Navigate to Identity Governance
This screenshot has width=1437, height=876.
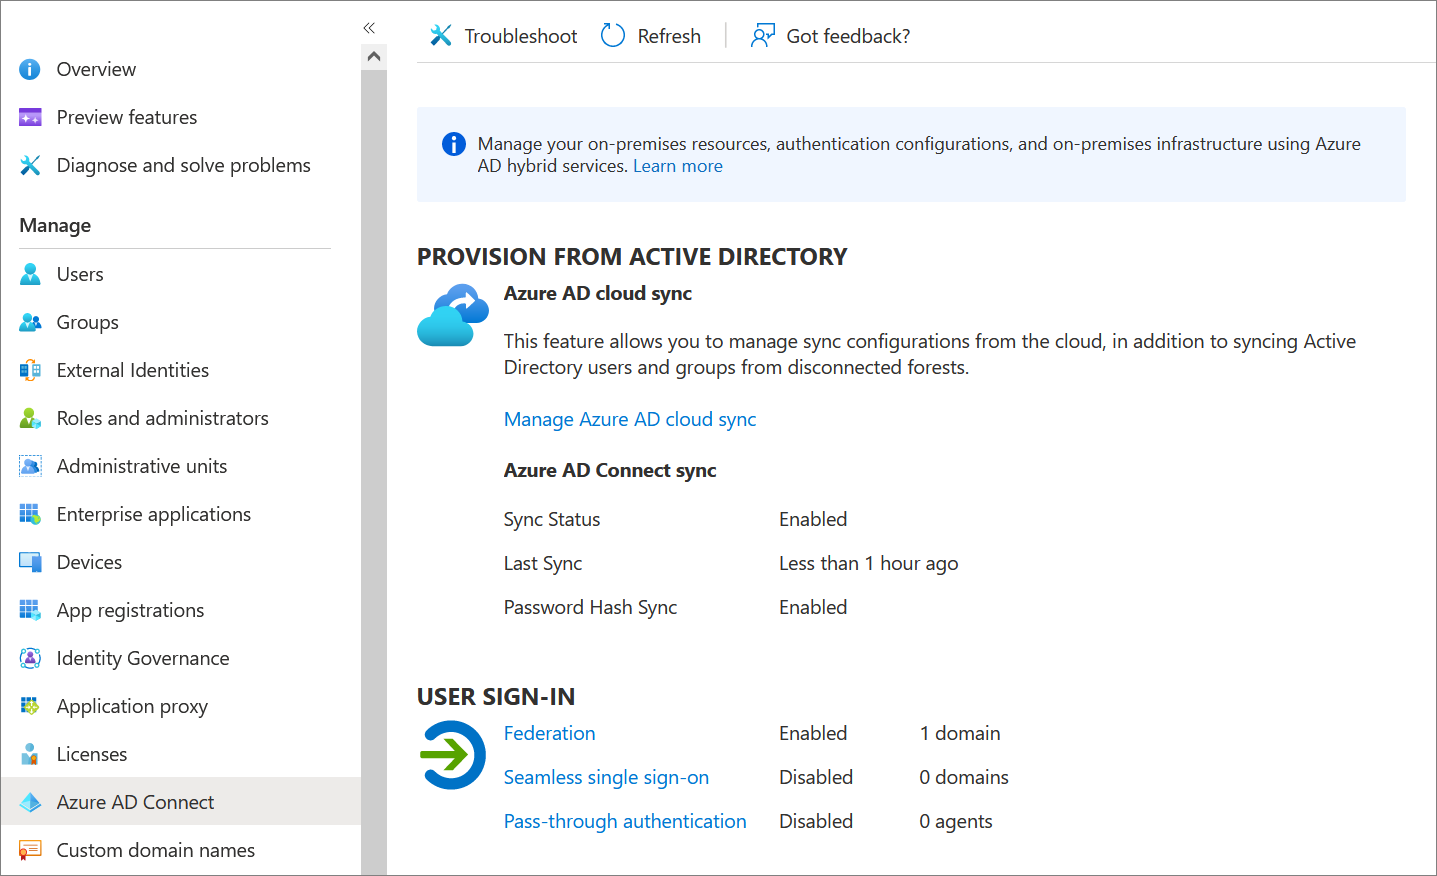pyautogui.click(x=141, y=657)
